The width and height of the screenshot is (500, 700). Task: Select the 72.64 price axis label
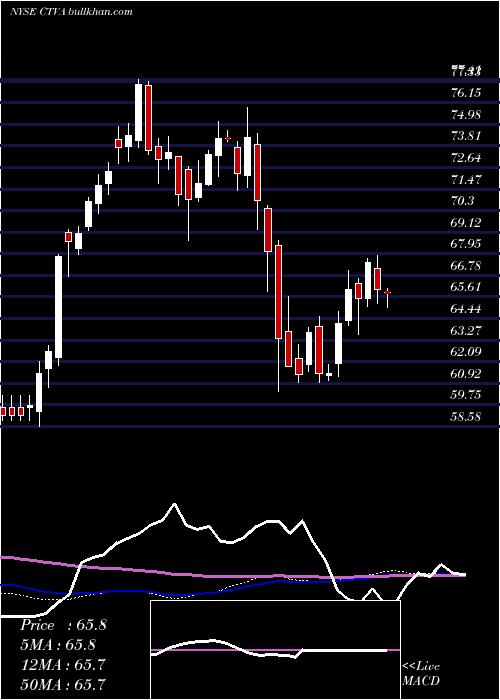click(466, 158)
